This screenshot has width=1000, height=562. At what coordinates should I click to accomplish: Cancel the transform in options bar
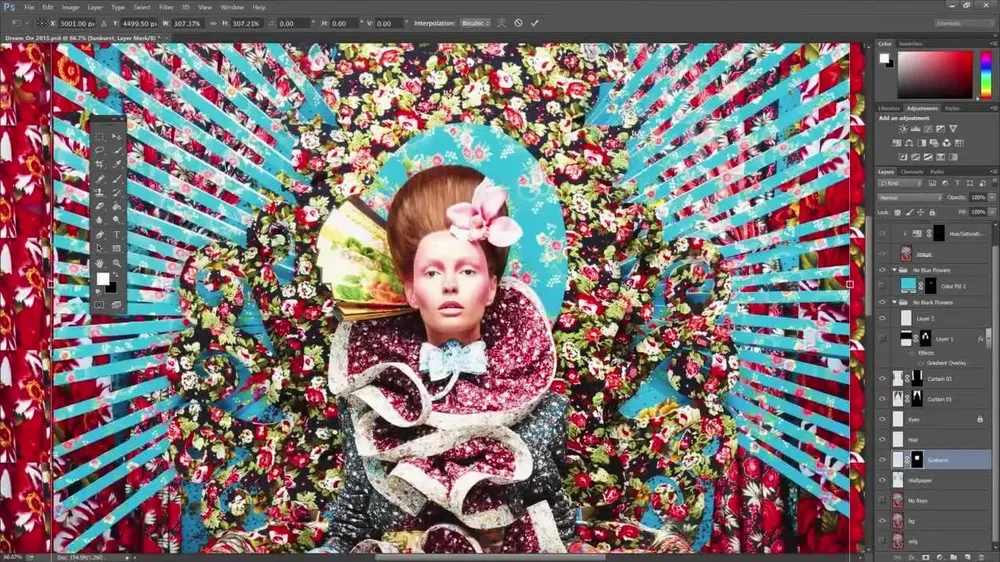pyautogui.click(x=518, y=22)
